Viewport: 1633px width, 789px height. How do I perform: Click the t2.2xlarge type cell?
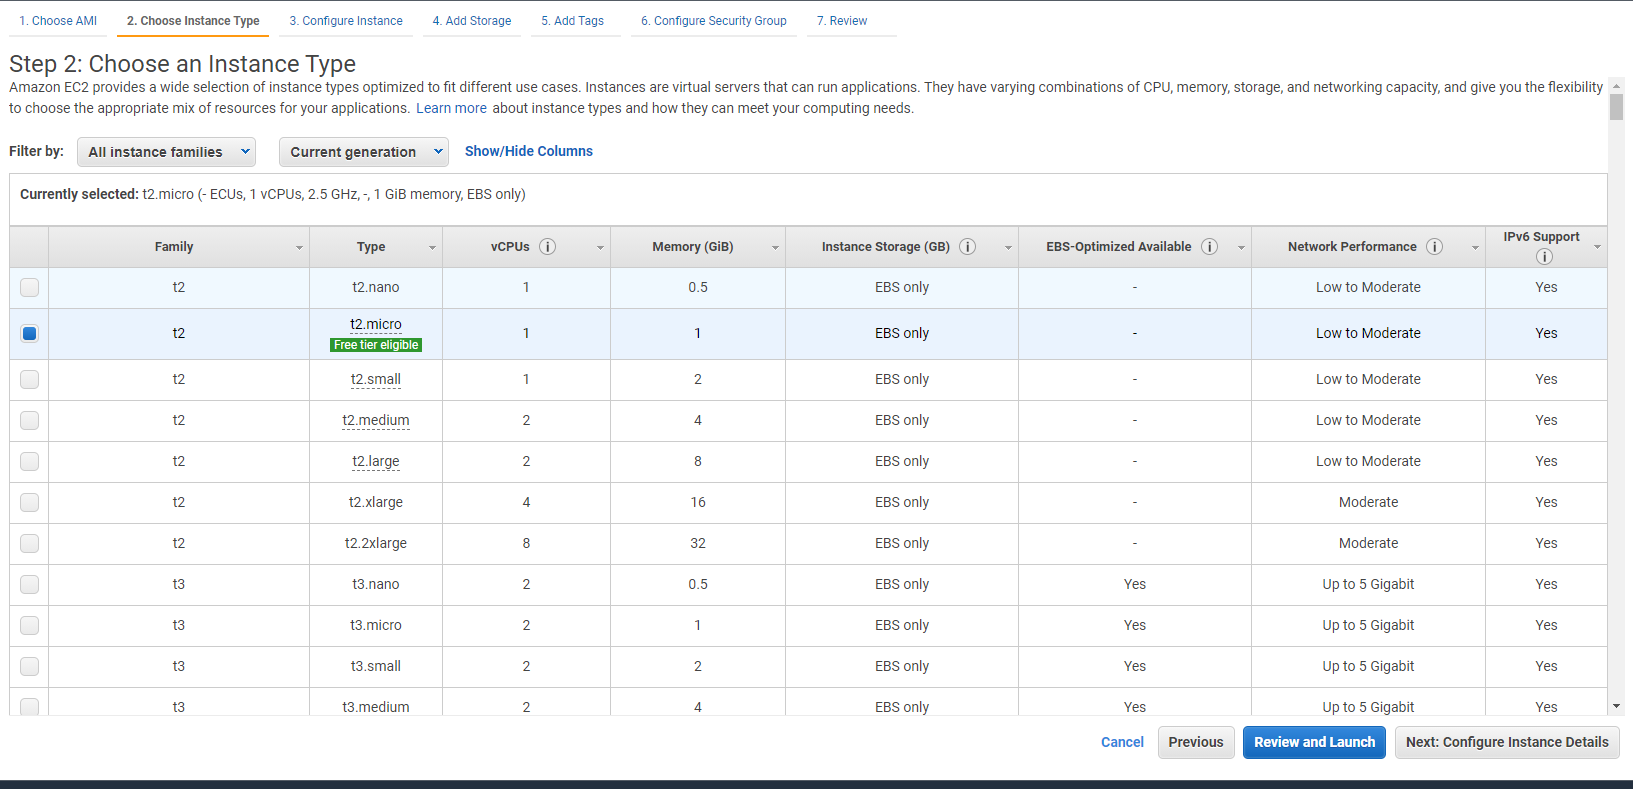[376, 543]
